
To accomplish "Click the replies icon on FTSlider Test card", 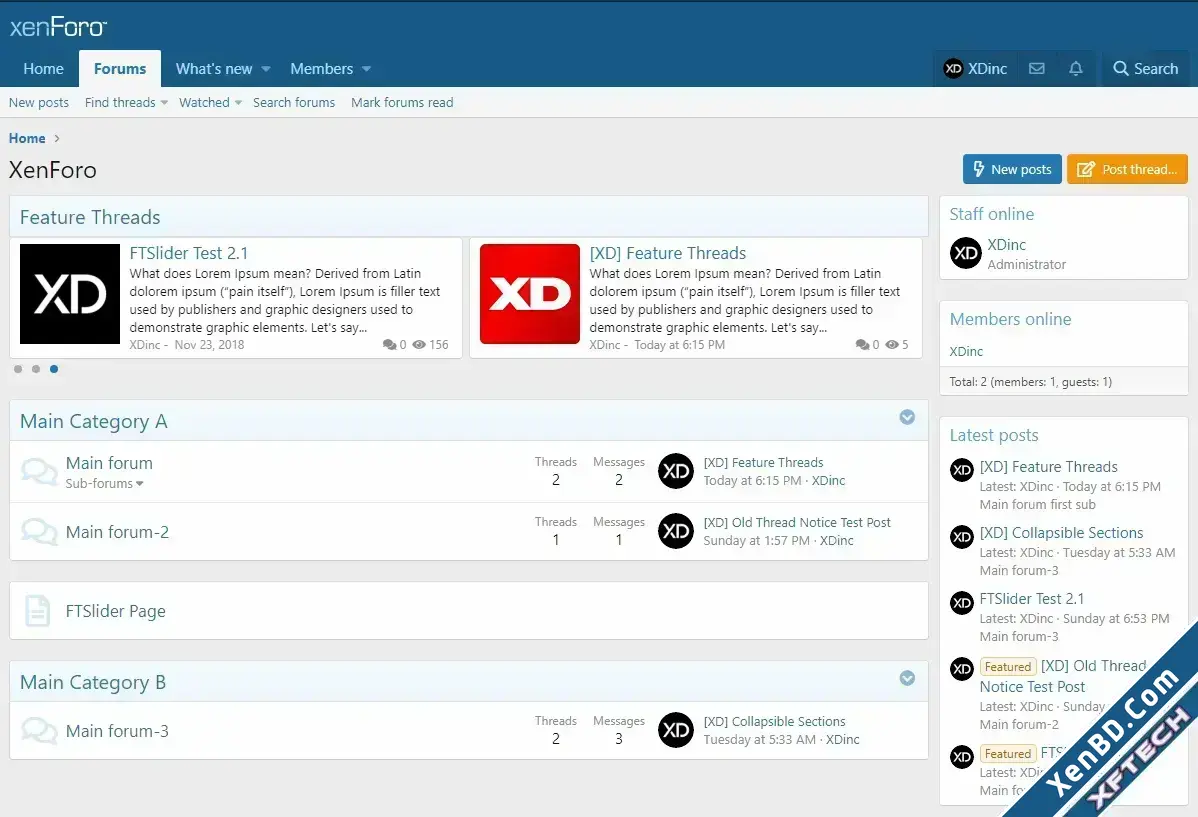I will pyautogui.click(x=390, y=345).
